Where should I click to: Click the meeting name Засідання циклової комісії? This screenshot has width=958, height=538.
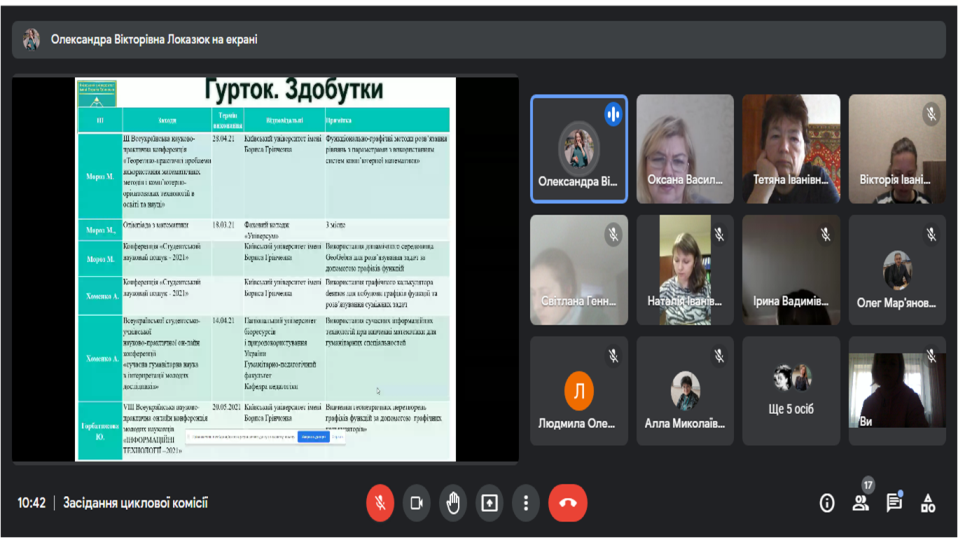(x=136, y=503)
